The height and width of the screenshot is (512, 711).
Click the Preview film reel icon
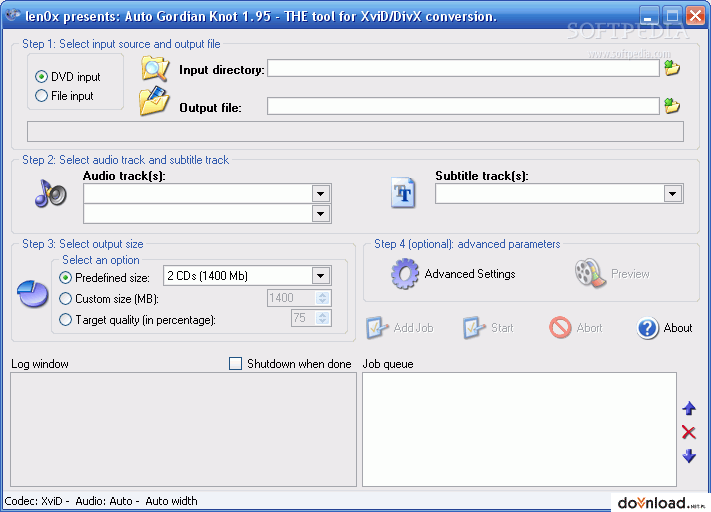(590, 273)
